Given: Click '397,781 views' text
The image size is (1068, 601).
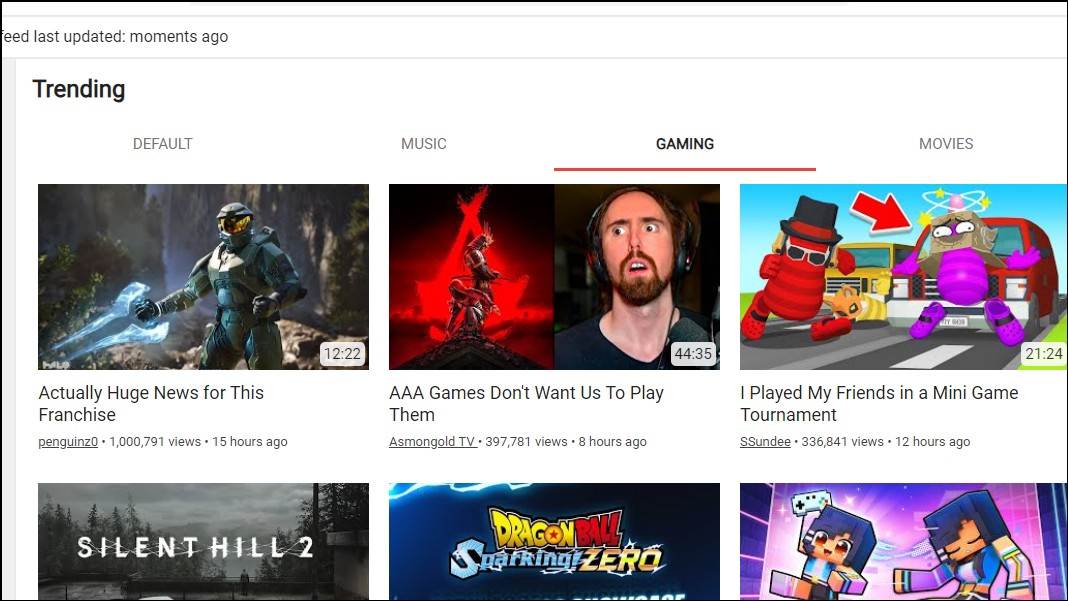Looking at the screenshot, I should pos(527,442).
